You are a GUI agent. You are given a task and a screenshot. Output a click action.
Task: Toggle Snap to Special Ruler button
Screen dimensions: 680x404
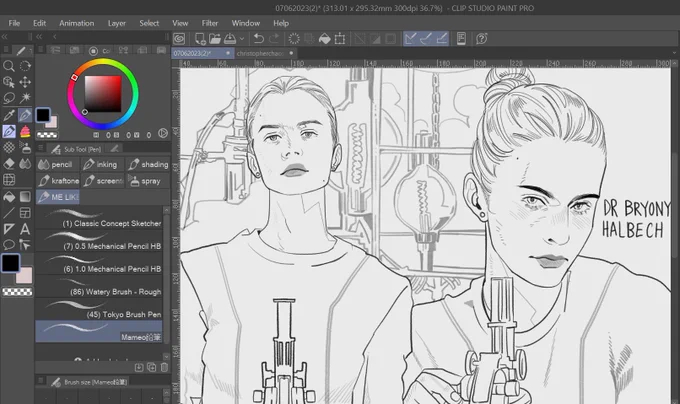click(x=426, y=39)
